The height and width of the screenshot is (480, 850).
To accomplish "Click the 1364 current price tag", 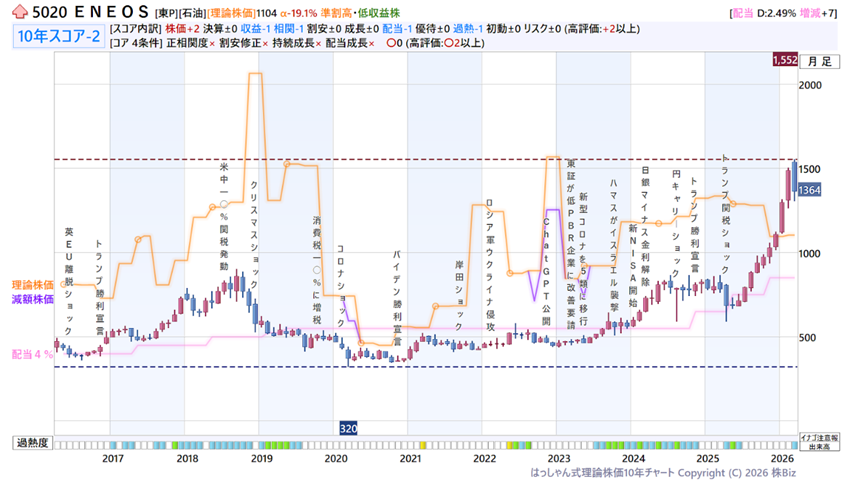I will [x=811, y=189].
